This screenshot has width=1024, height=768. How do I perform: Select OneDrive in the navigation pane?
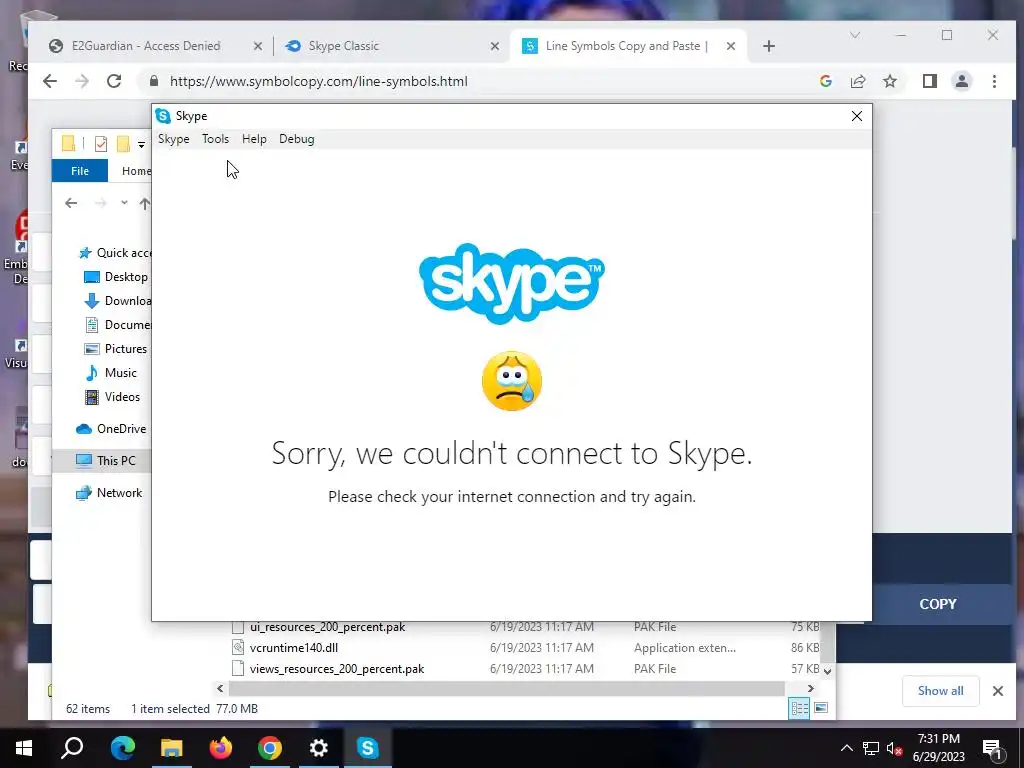pyautogui.click(x=111, y=429)
